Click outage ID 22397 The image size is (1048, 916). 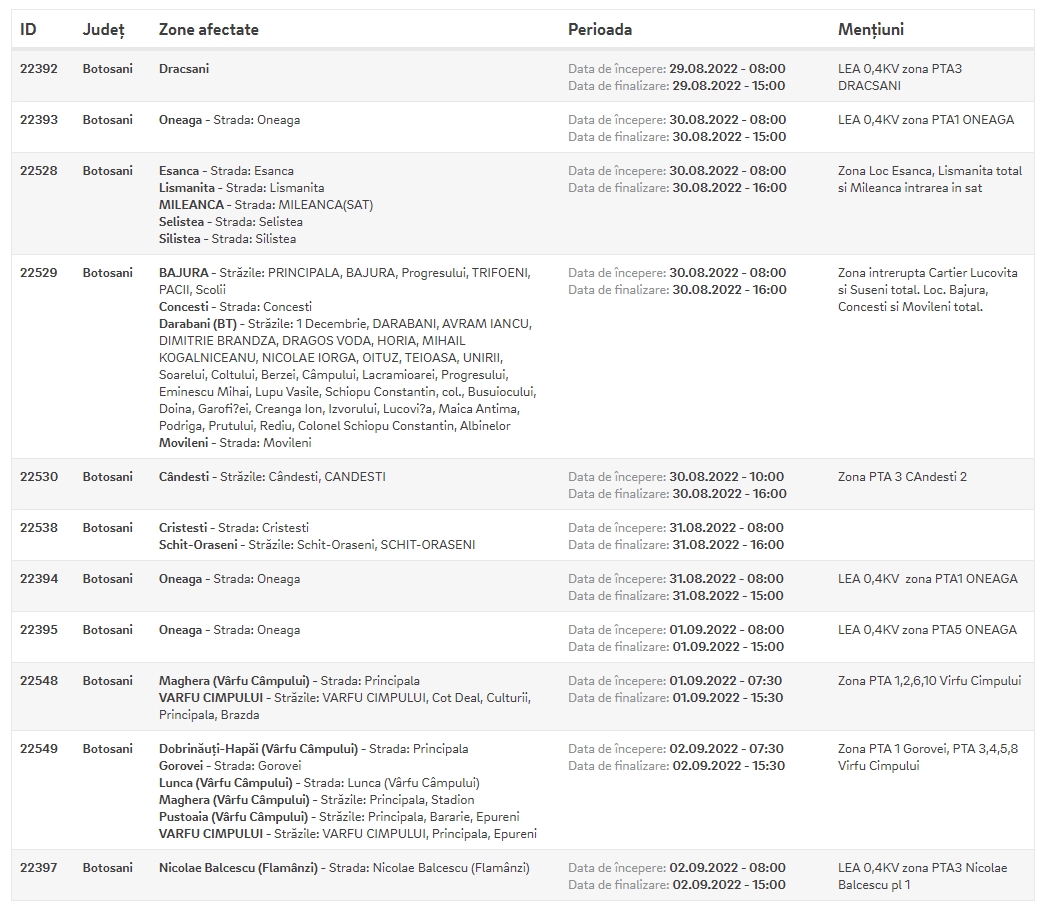[x=39, y=869]
